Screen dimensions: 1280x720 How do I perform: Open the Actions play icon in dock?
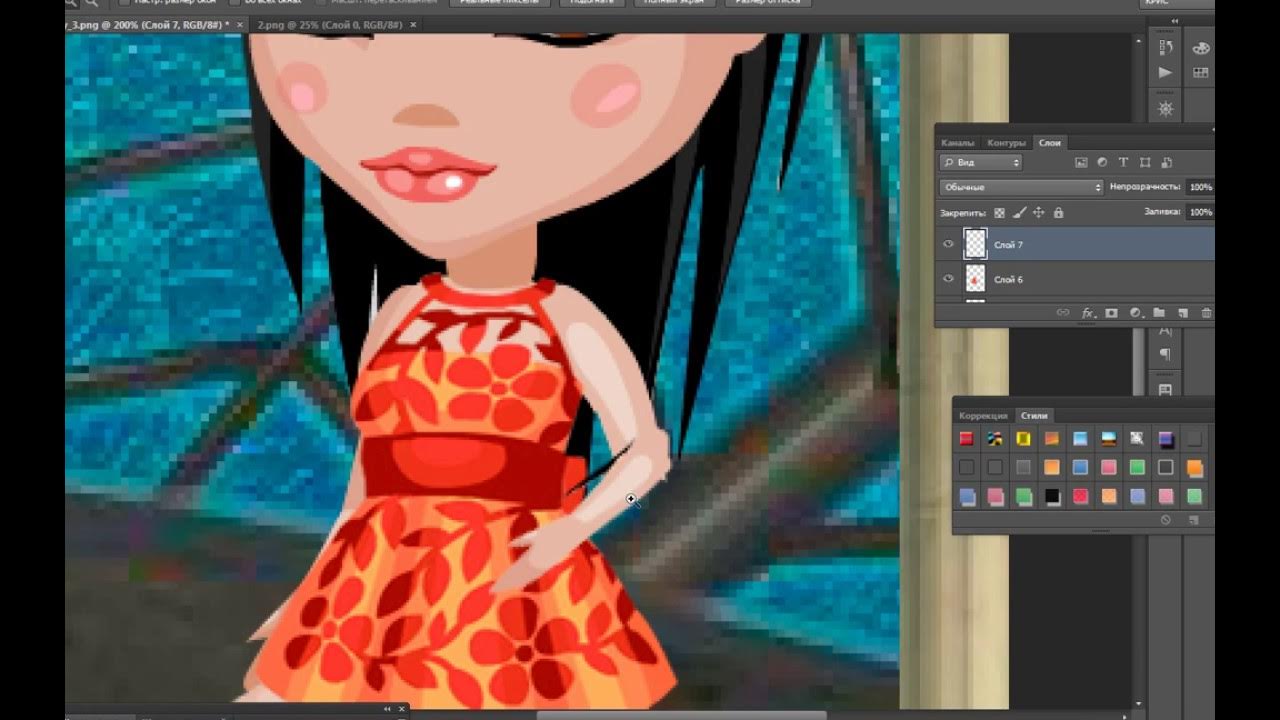pos(1165,73)
